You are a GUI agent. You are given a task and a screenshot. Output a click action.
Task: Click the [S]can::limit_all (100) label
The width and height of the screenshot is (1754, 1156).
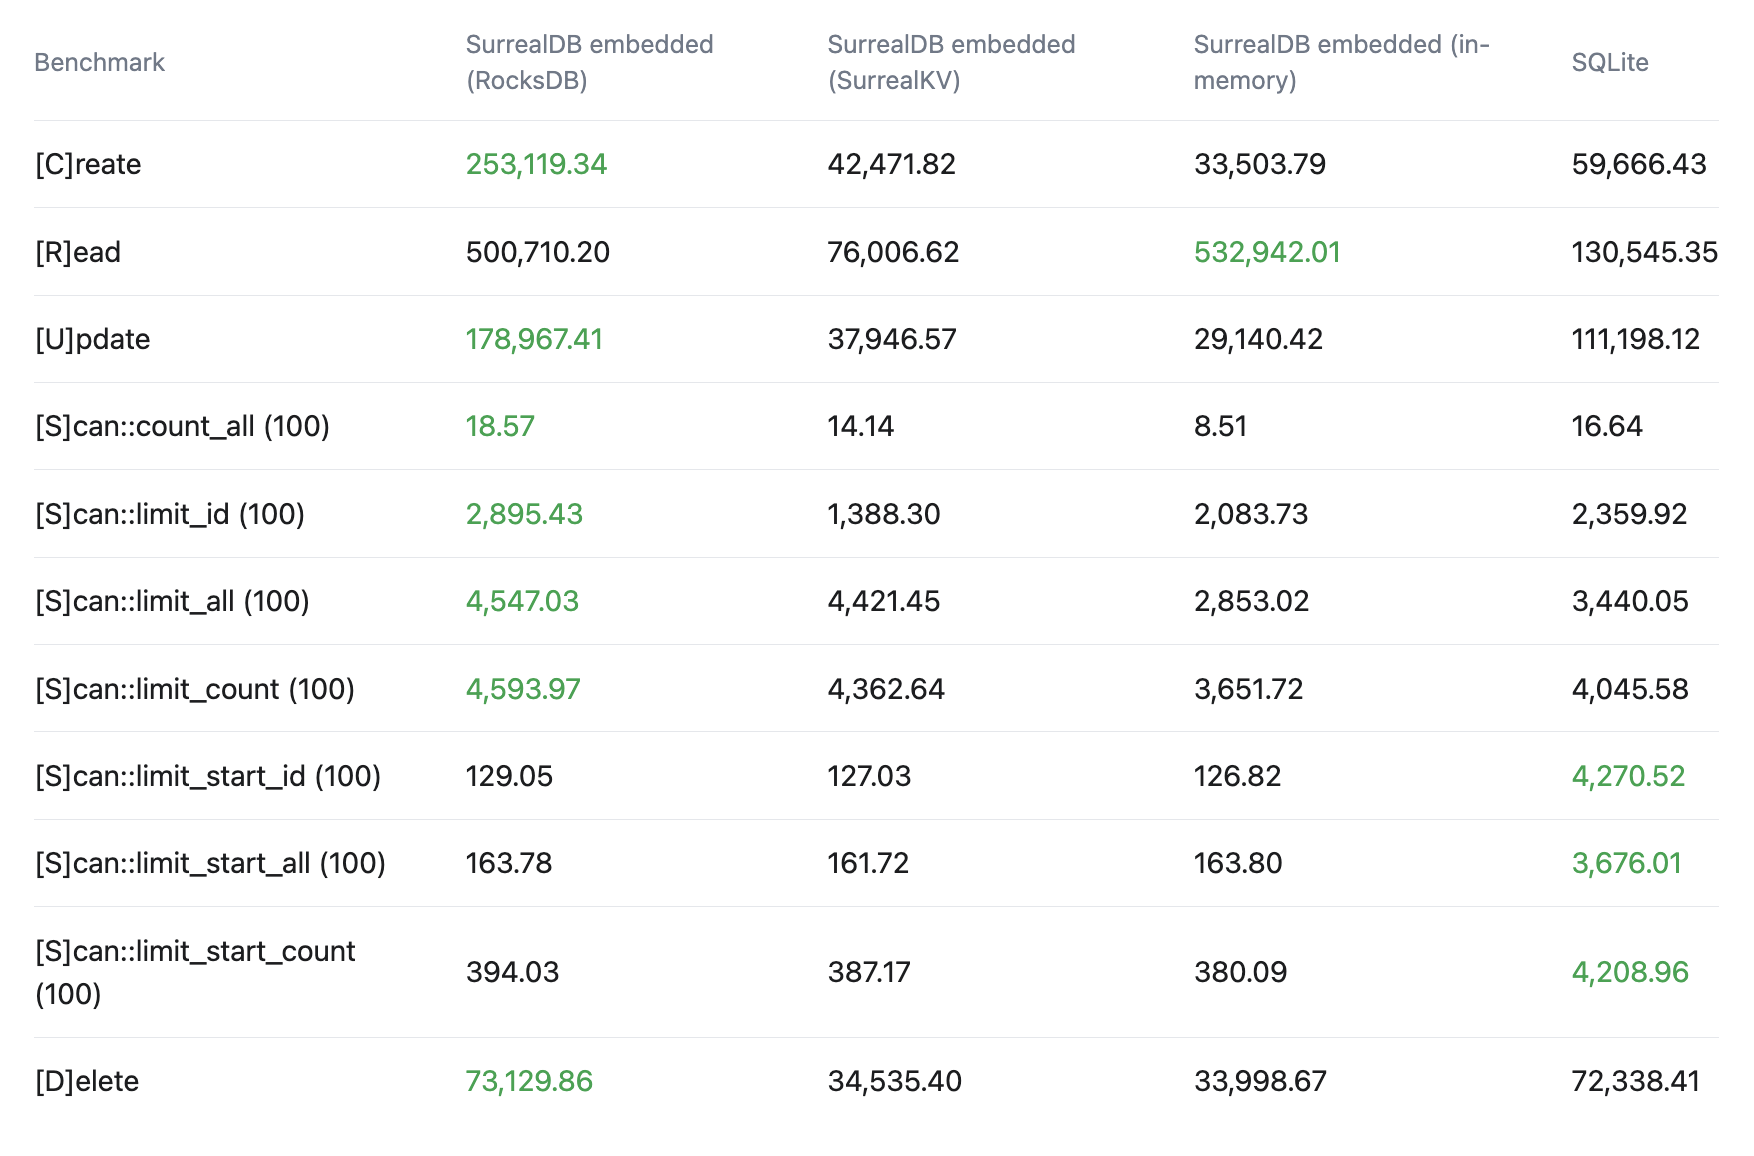tap(172, 601)
